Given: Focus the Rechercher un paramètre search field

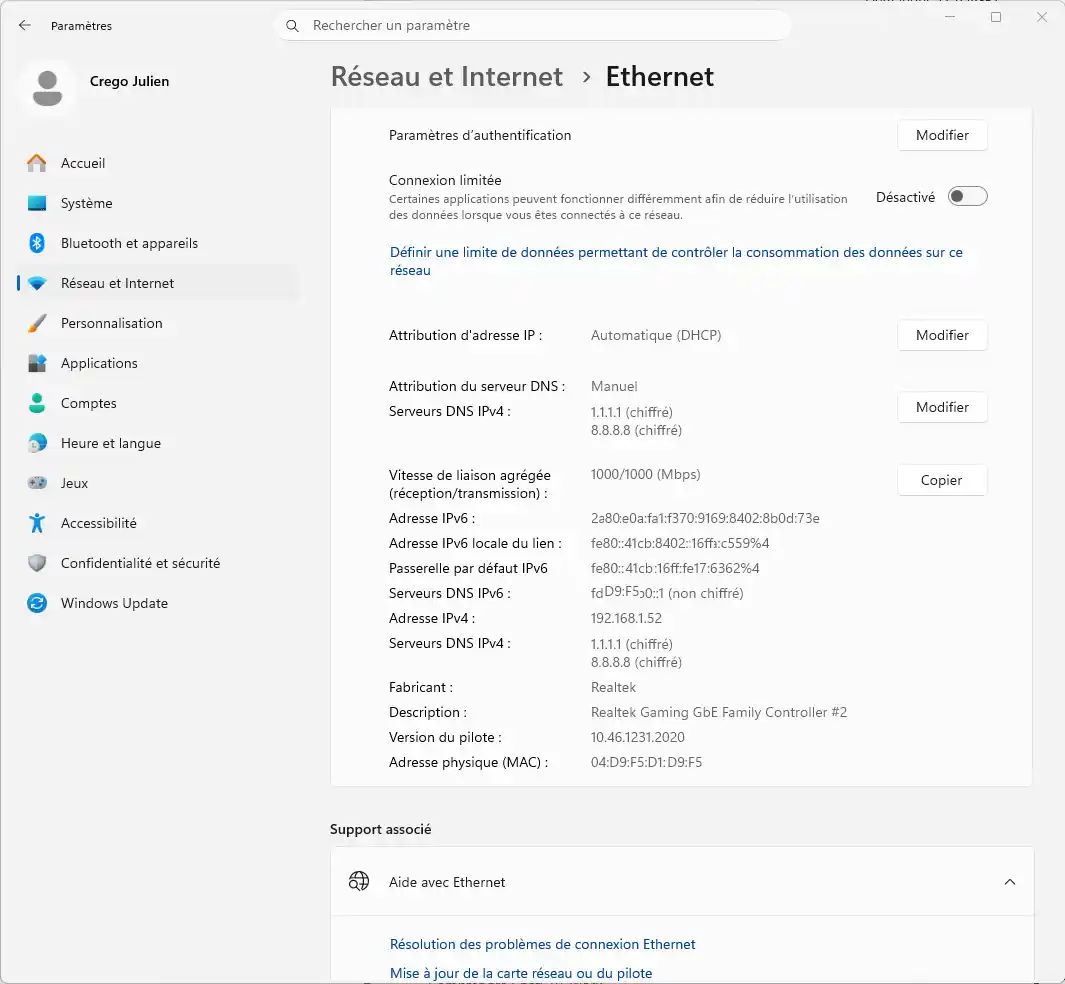Looking at the screenshot, I should [533, 26].
